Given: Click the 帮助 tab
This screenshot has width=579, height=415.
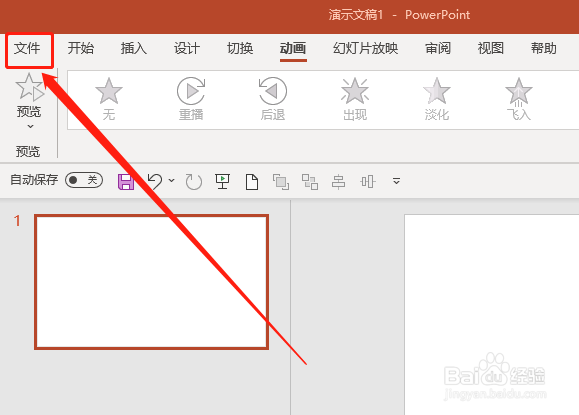Looking at the screenshot, I should [x=544, y=49].
